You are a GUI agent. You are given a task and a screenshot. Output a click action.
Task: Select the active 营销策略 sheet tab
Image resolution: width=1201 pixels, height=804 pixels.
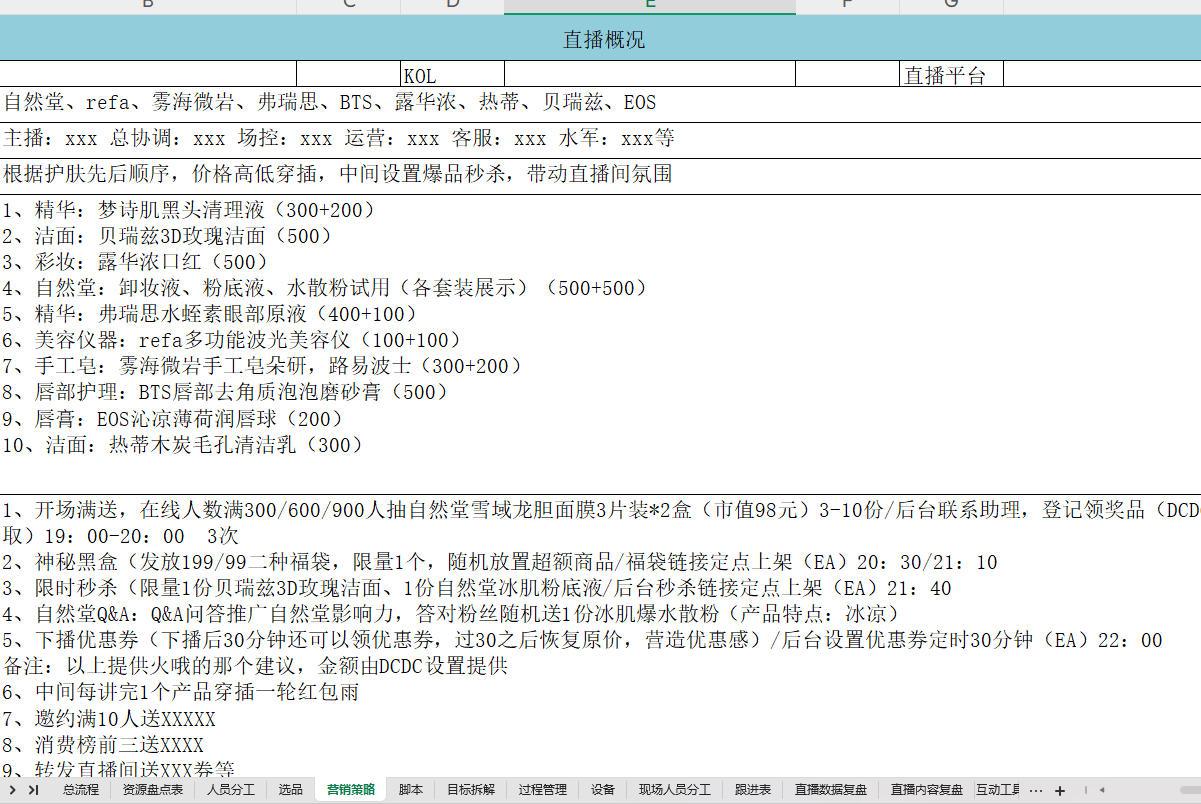tap(351, 790)
